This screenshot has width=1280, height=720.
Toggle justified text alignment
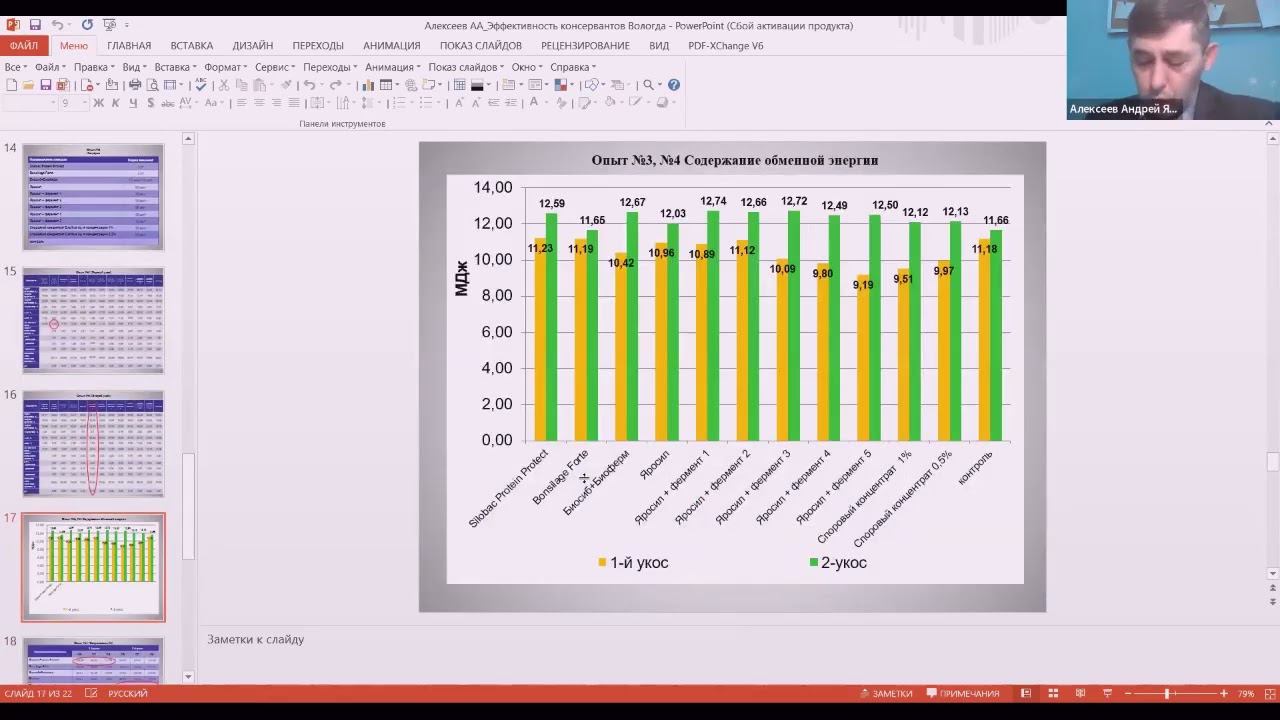(294, 102)
